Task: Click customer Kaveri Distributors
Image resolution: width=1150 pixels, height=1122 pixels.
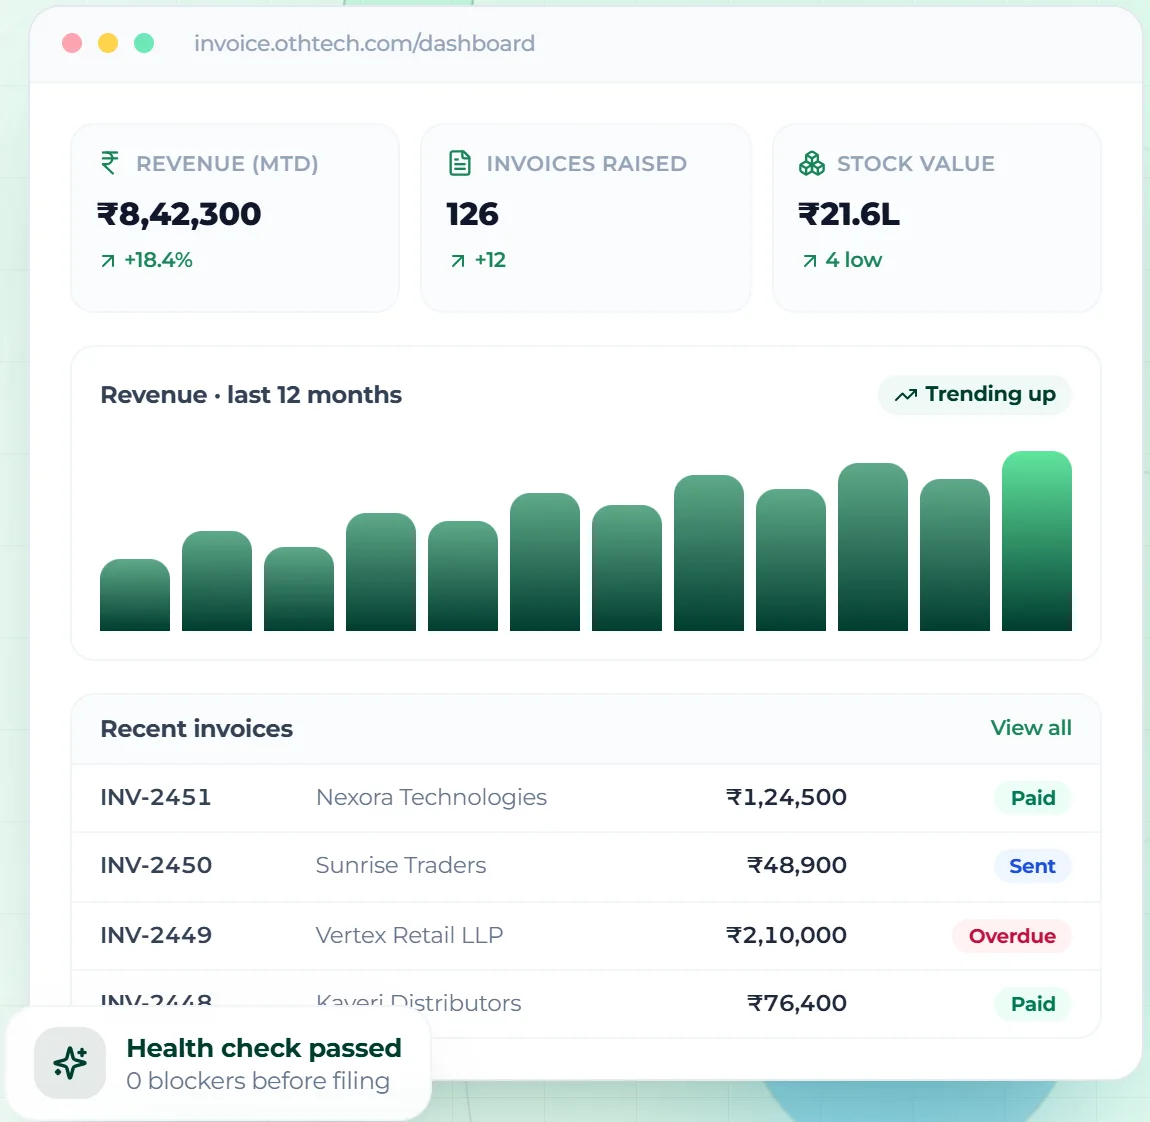Action: [419, 1002]
